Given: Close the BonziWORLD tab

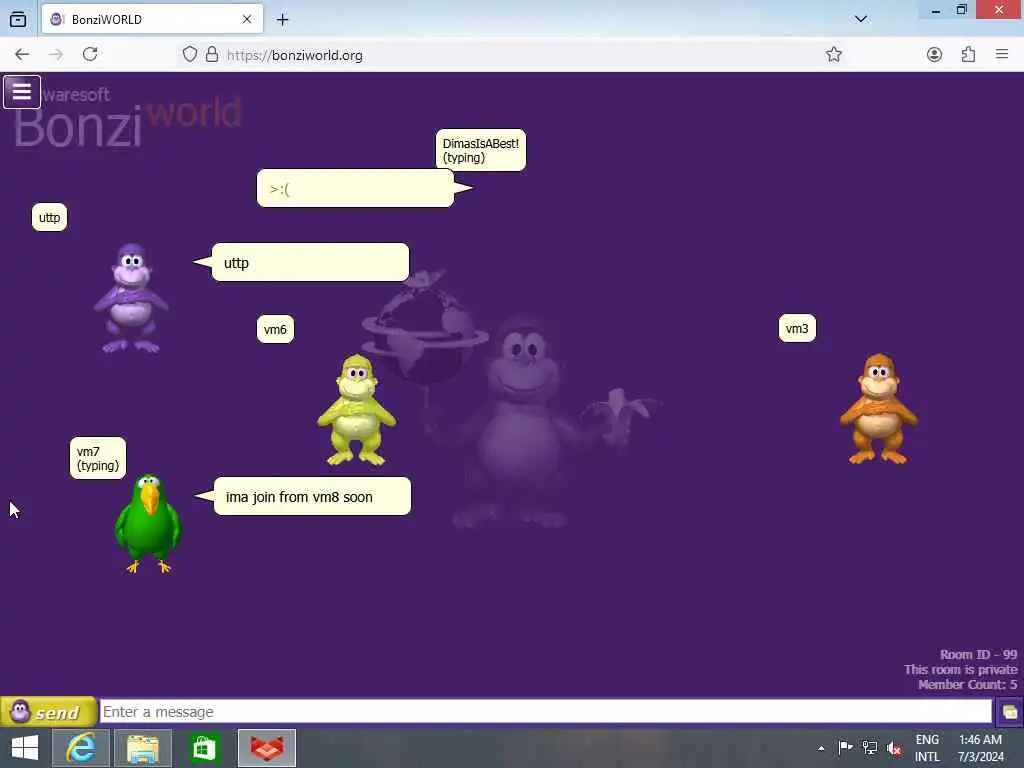Looking at the screenshot, I should (247, 20).
